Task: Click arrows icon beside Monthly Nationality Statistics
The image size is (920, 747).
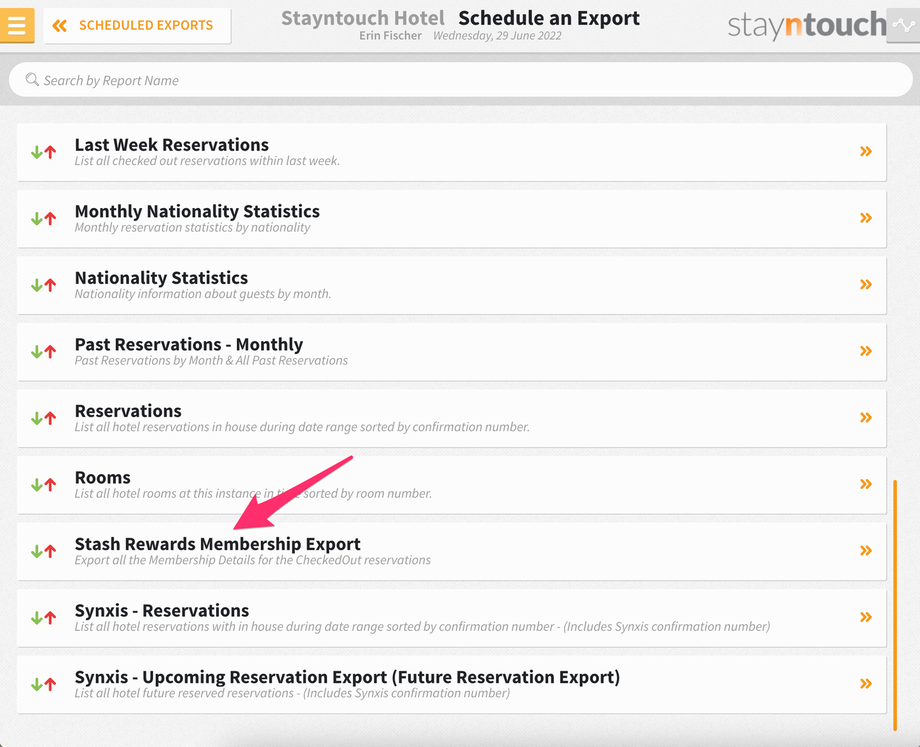Action: pos(43,218)
